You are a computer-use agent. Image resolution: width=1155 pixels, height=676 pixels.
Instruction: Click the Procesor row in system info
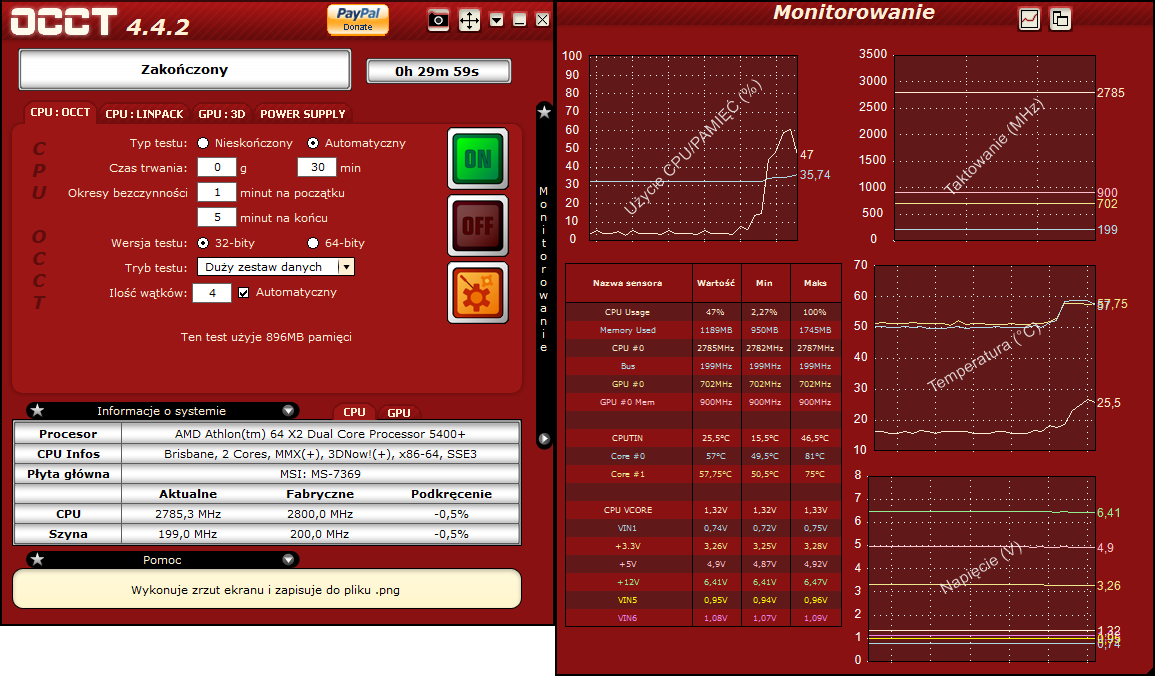tap(267, 434)
